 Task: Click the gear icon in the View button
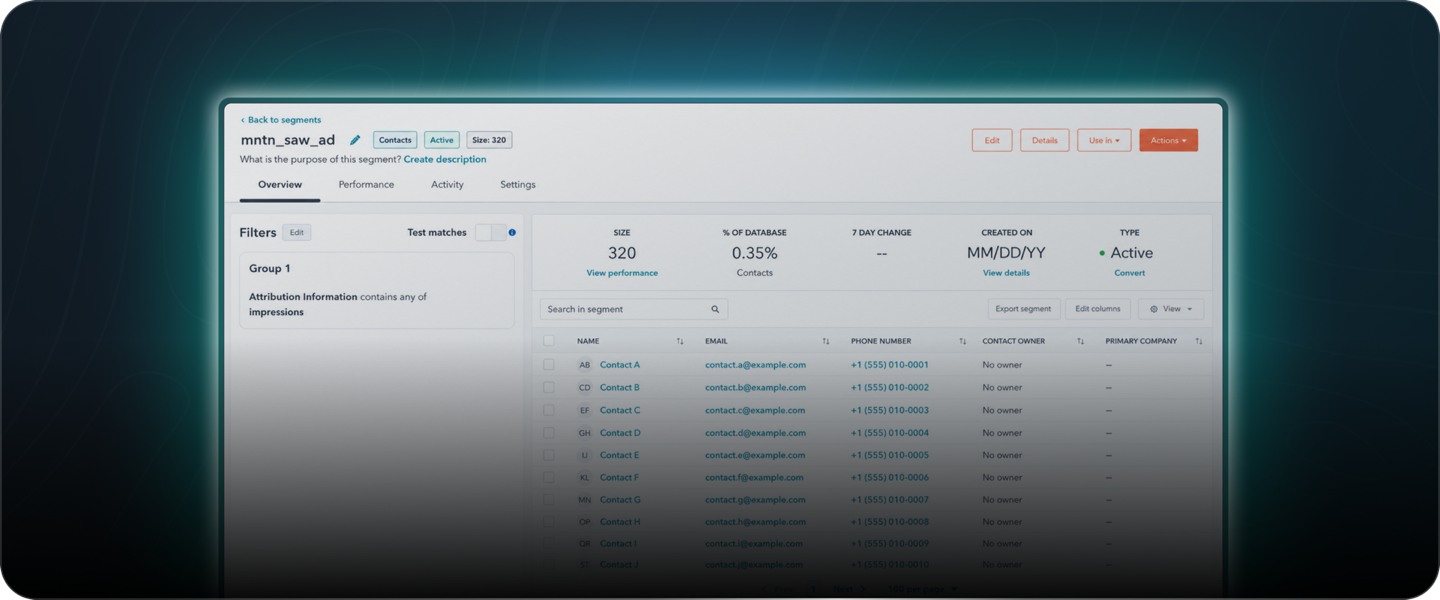coord(1154,309)
